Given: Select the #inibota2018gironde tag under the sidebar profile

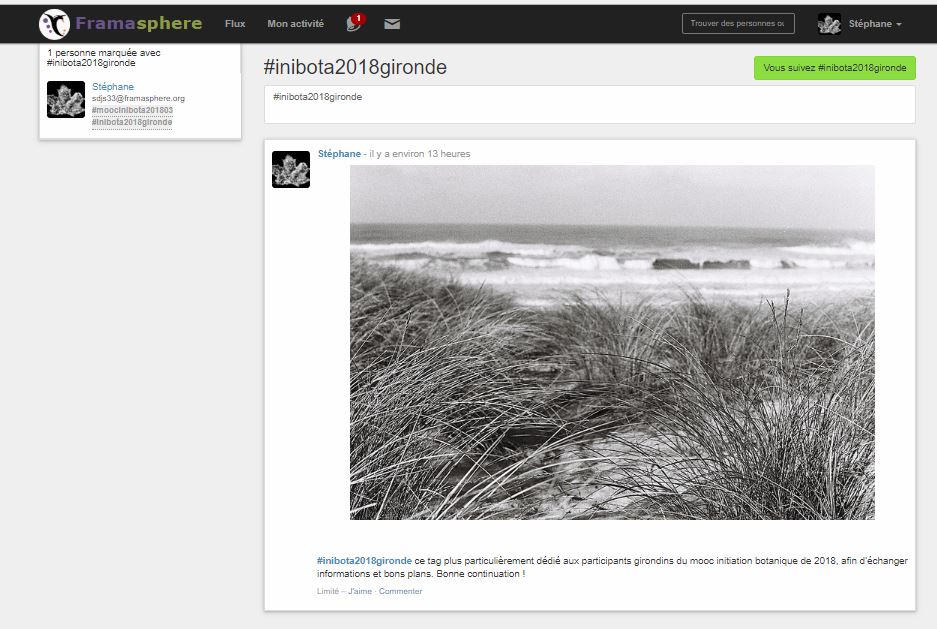Looking at the screenshot, I should point(132,122).
